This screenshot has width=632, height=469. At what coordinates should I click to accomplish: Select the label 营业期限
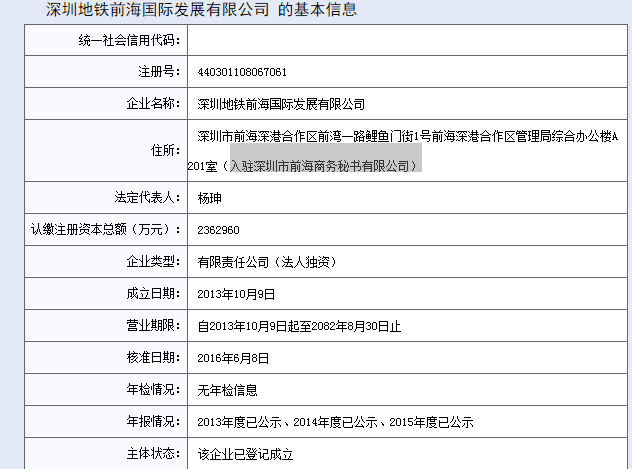[153, 326]
